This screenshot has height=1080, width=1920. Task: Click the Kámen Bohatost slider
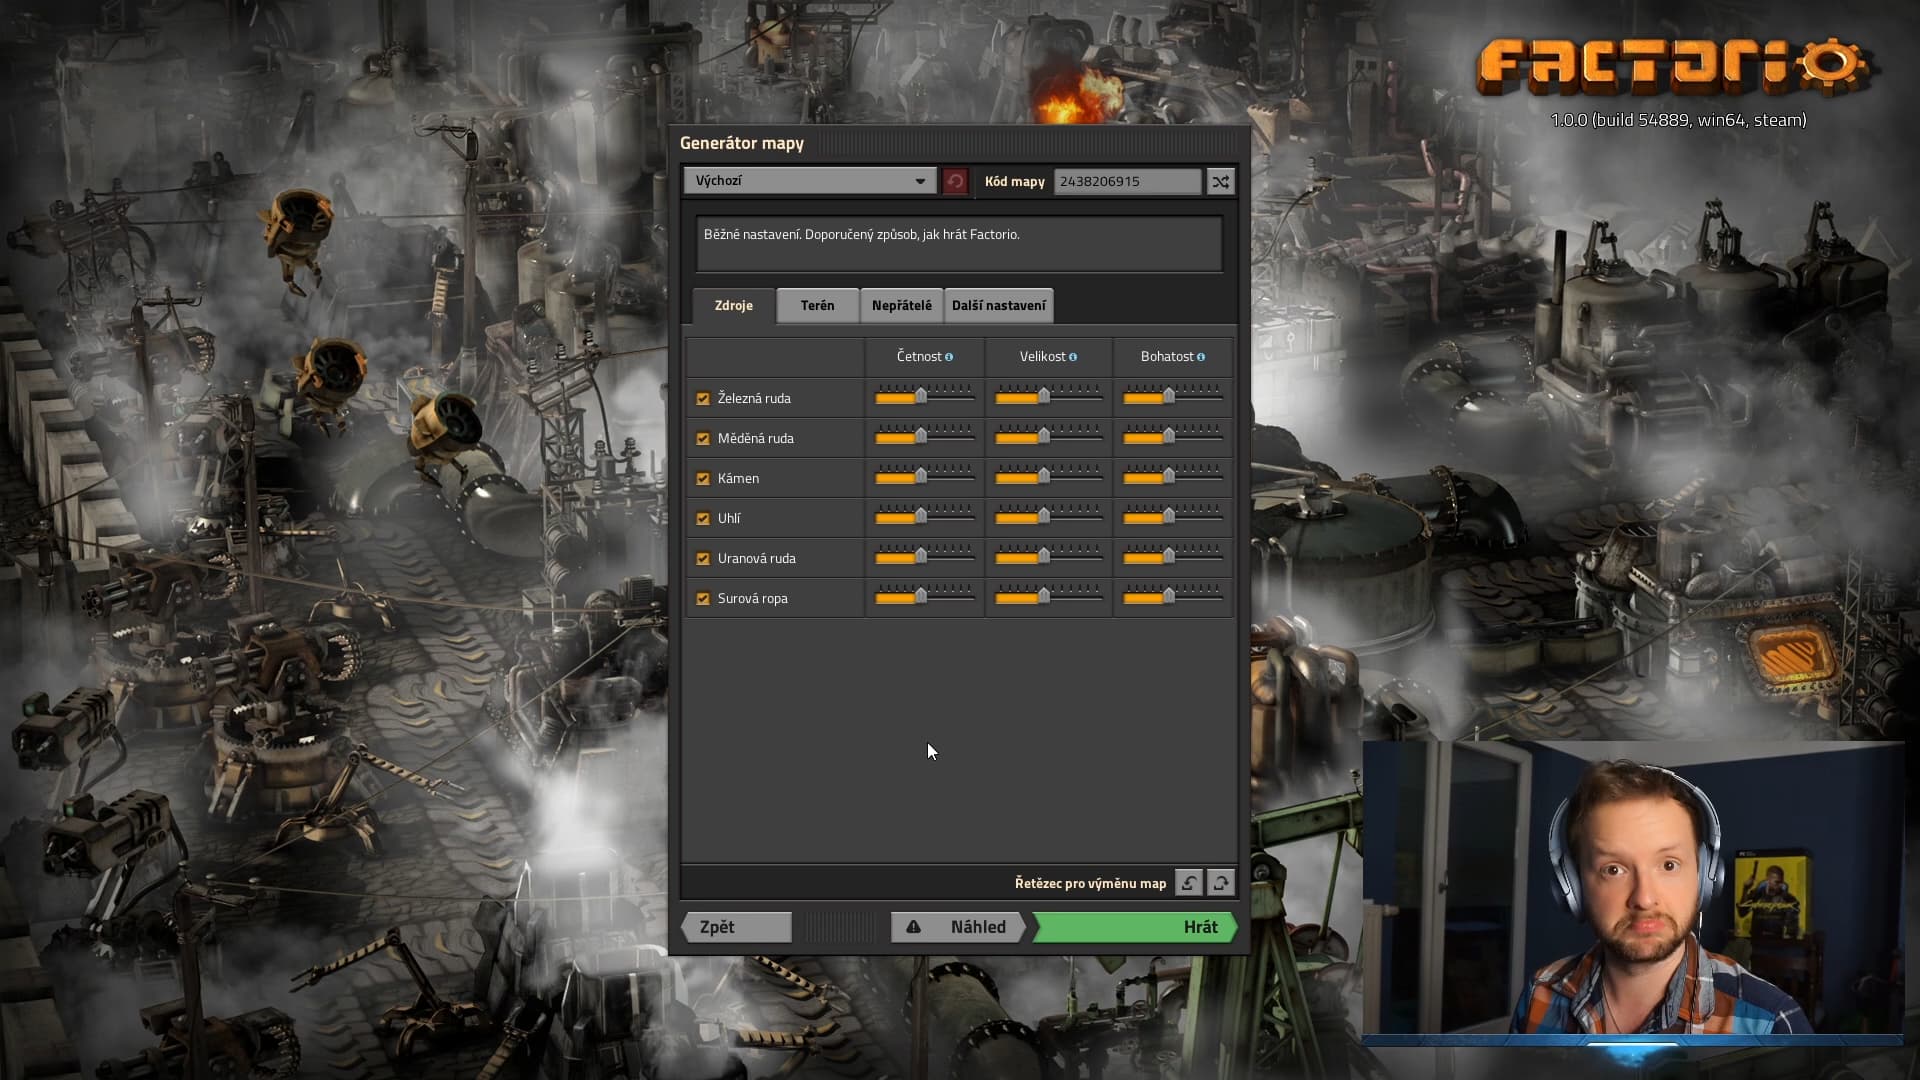tap(1172, 477)
